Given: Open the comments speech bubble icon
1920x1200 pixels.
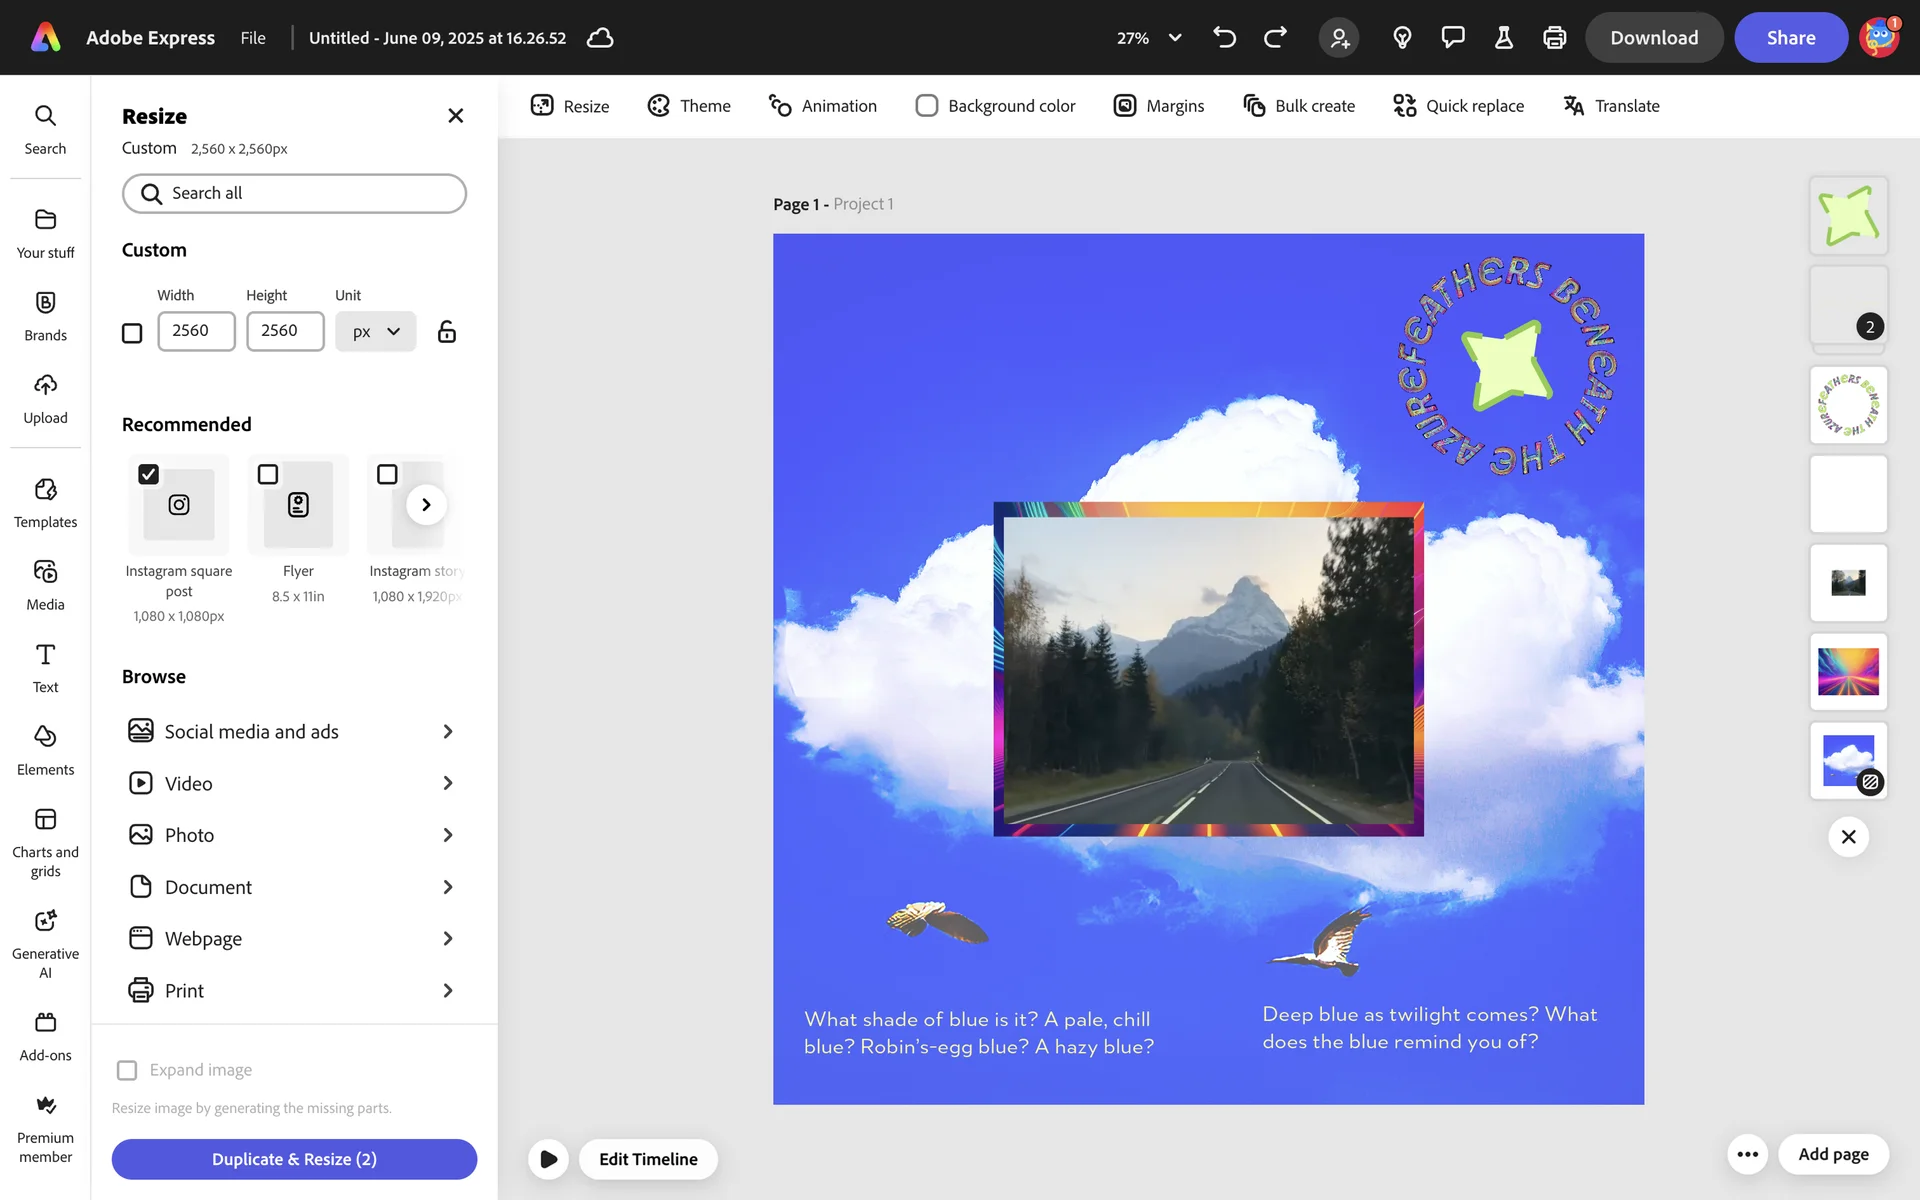Looking at the screenshot, I should point(1452,38).
